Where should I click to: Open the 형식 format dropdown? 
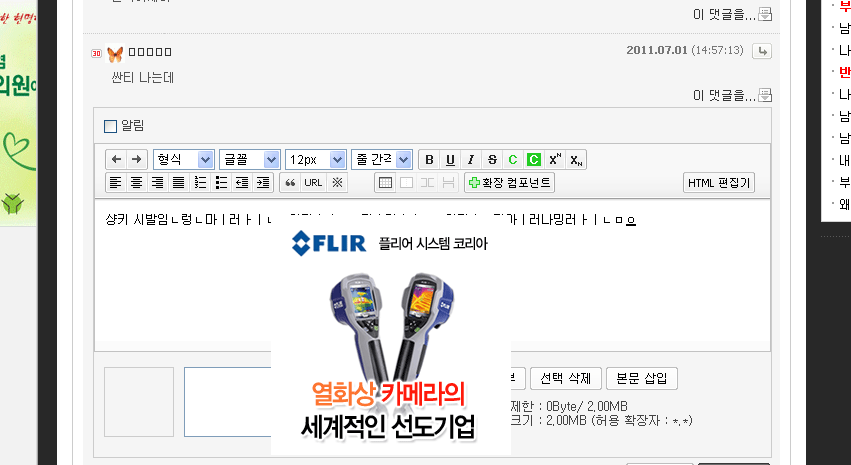183,160
